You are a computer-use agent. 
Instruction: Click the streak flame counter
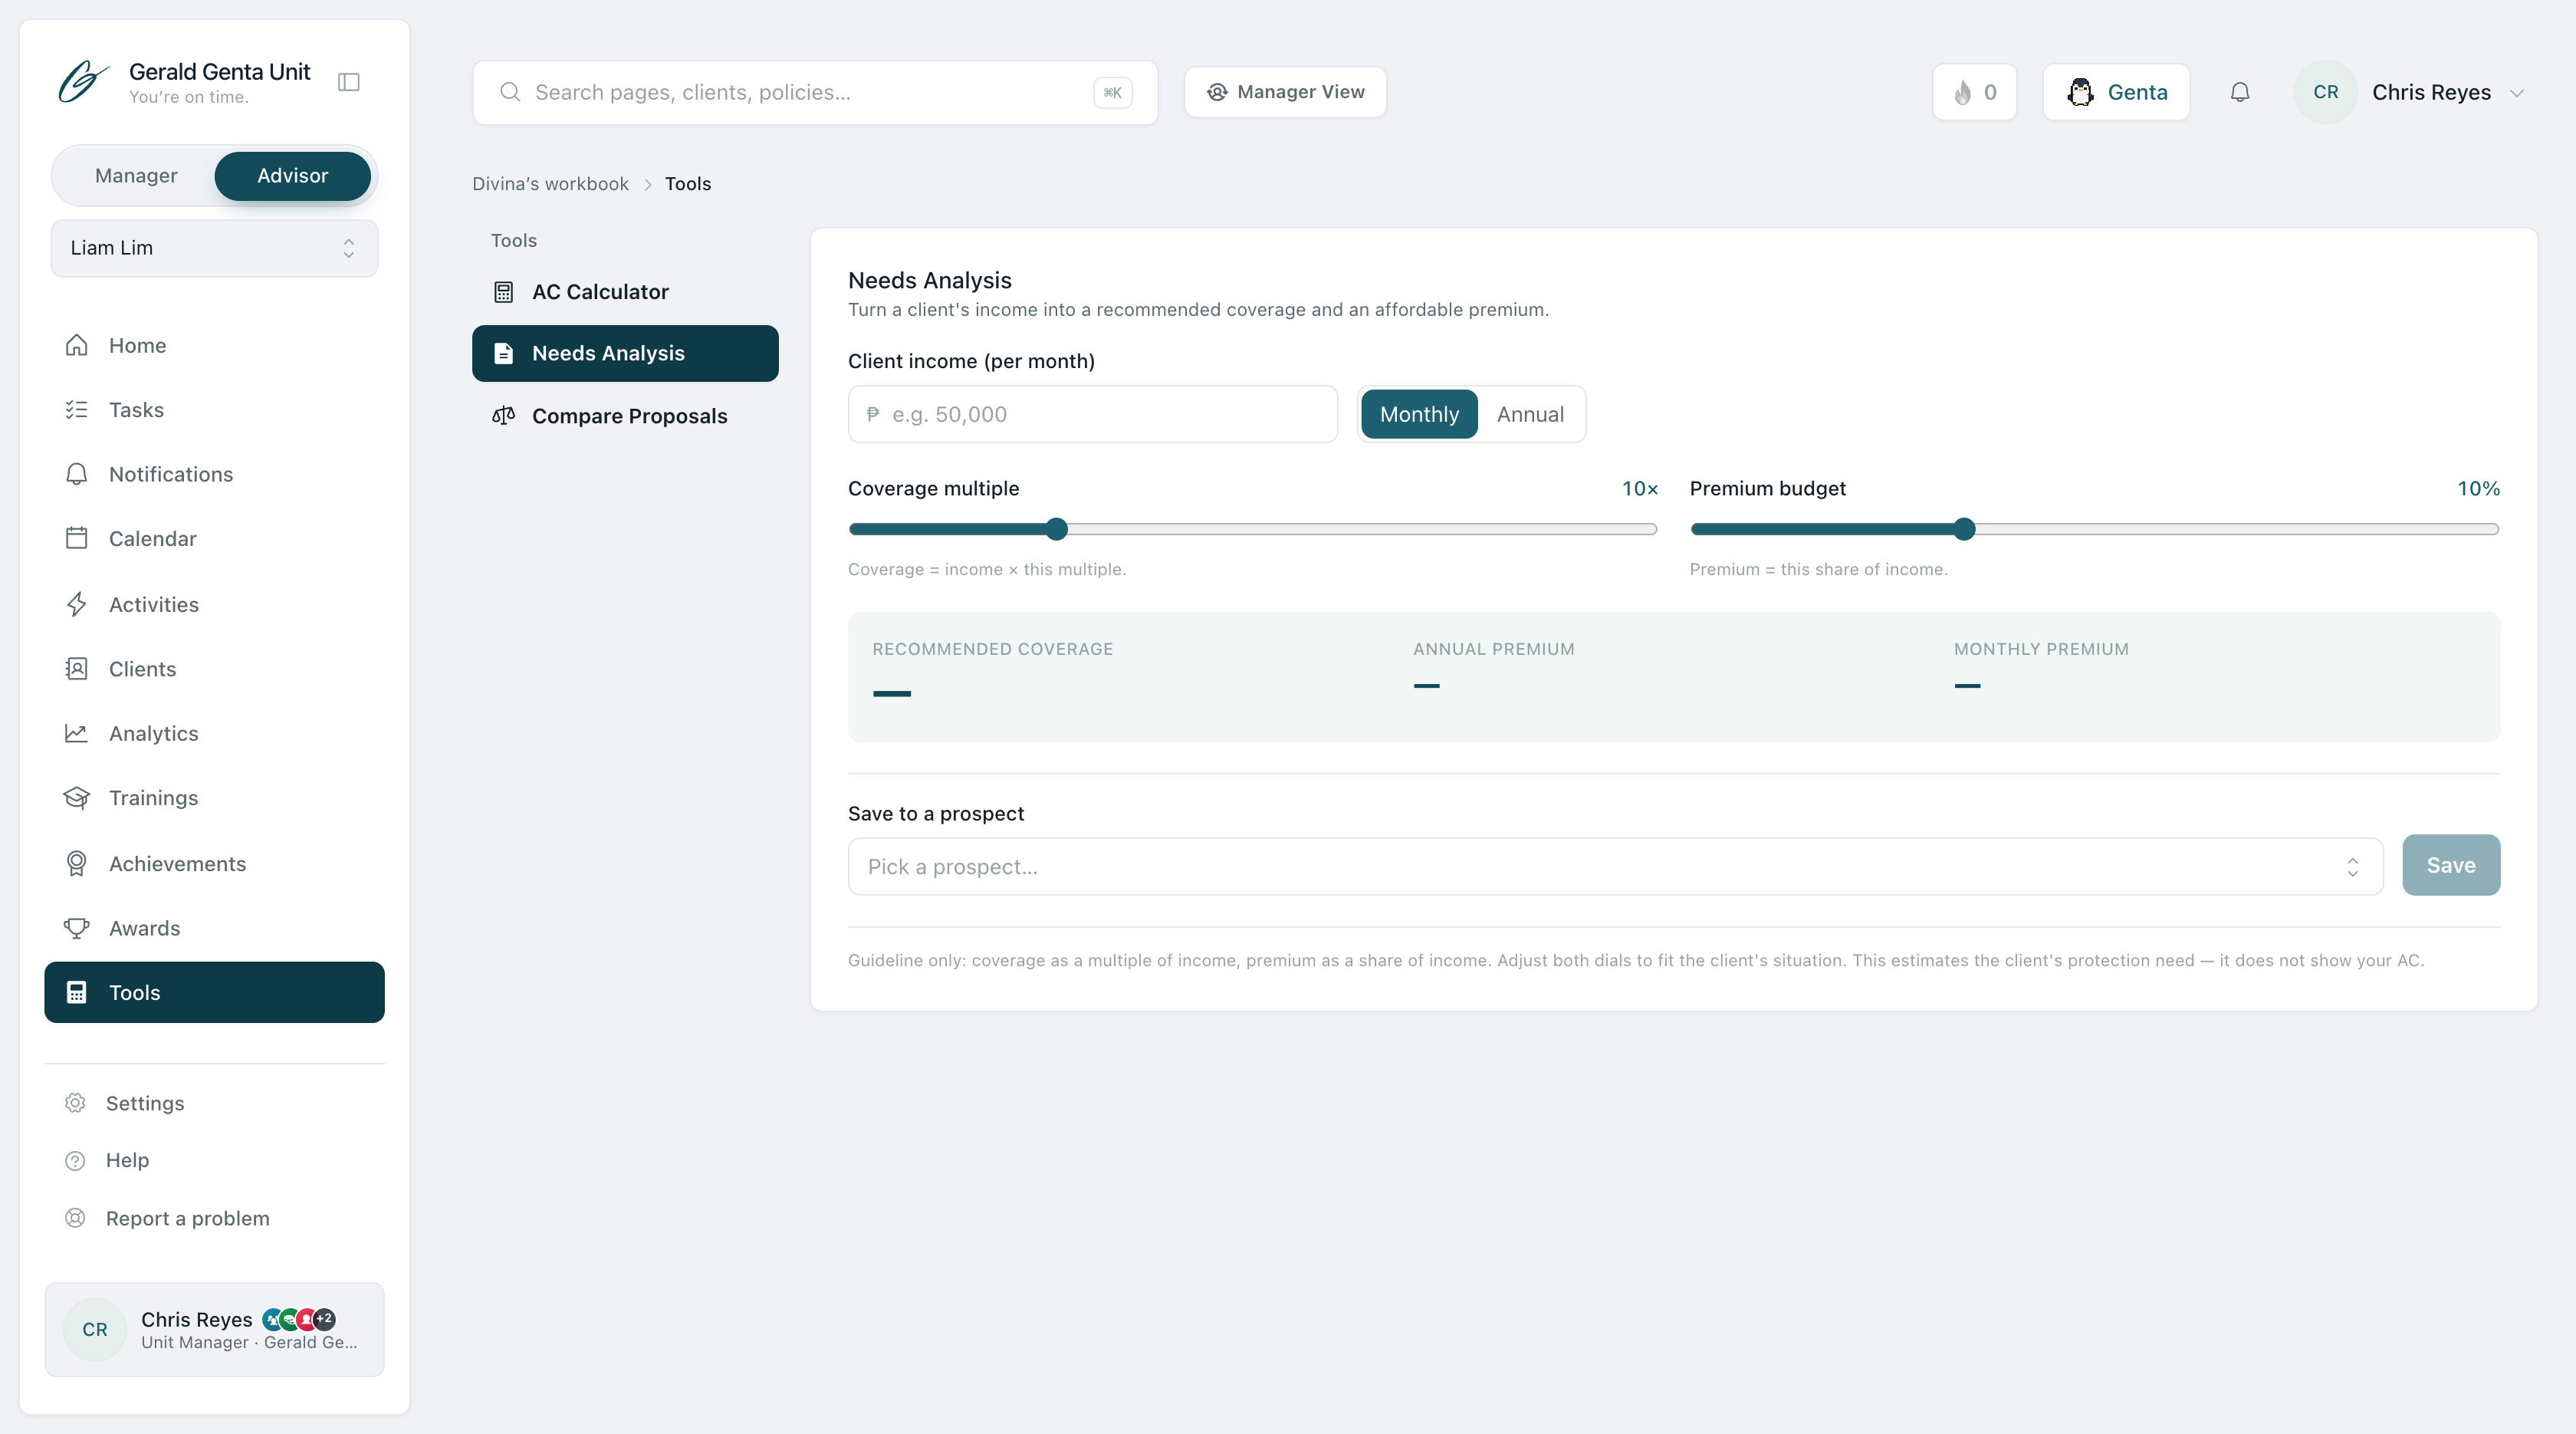(x=1975, y=92)
